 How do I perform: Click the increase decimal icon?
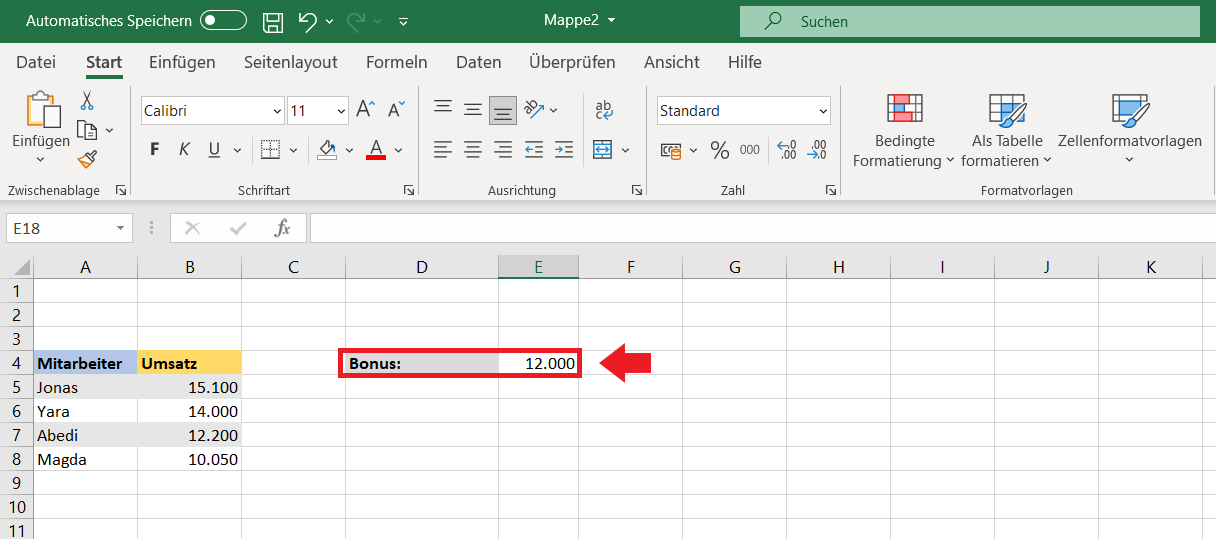tap(787, 150)
